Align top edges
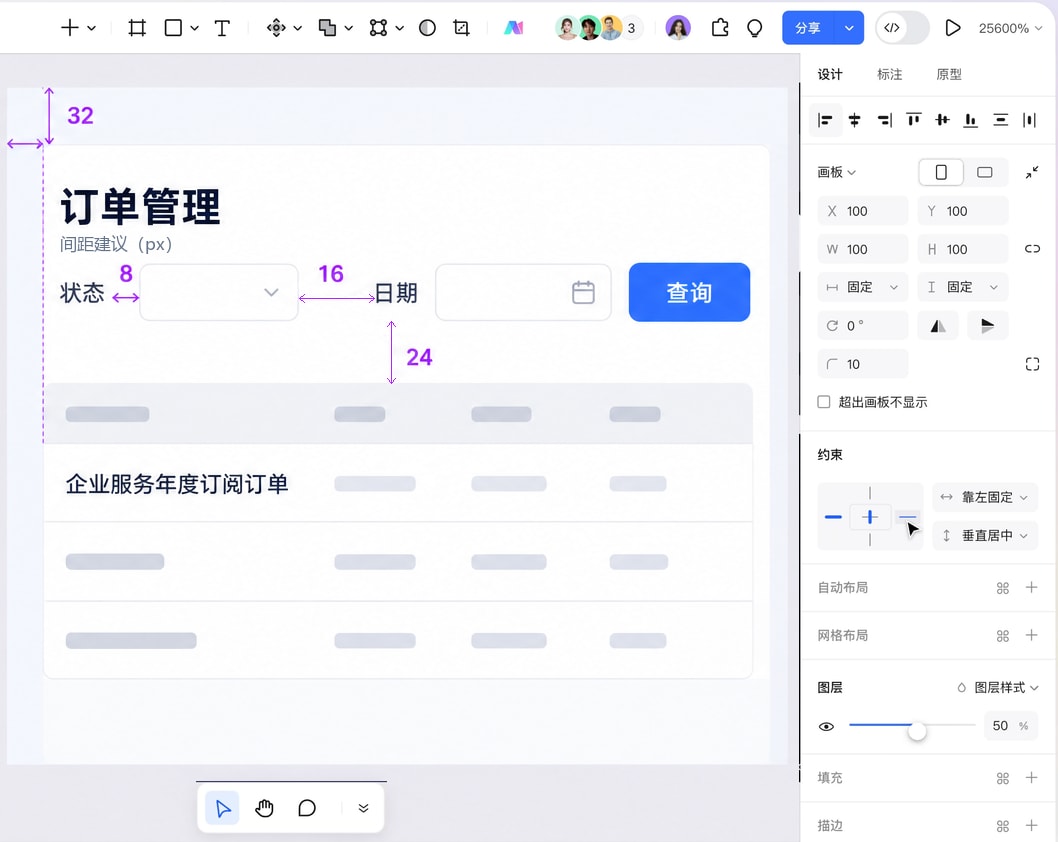The height and width of the screenshot is (842, 1058). point(914,120)
